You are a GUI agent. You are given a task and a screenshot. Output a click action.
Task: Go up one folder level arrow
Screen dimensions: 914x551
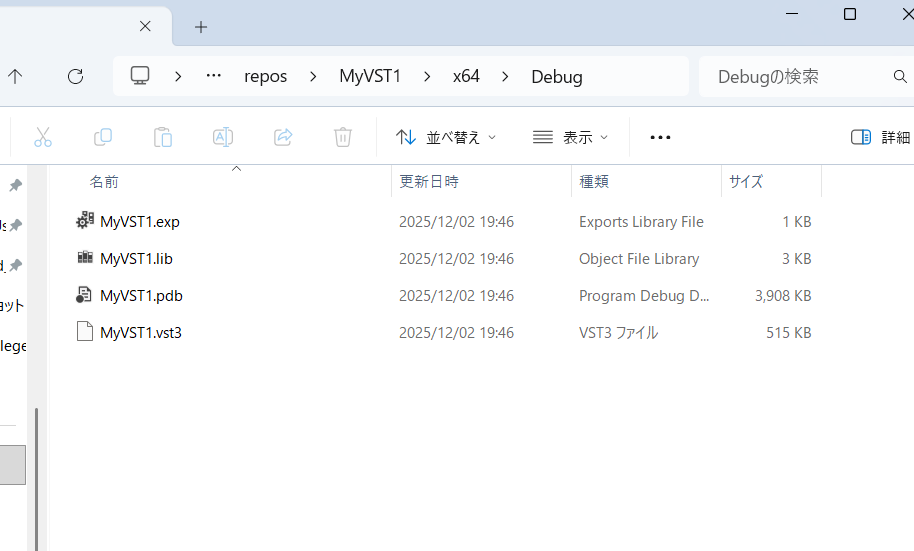[15, 76]
